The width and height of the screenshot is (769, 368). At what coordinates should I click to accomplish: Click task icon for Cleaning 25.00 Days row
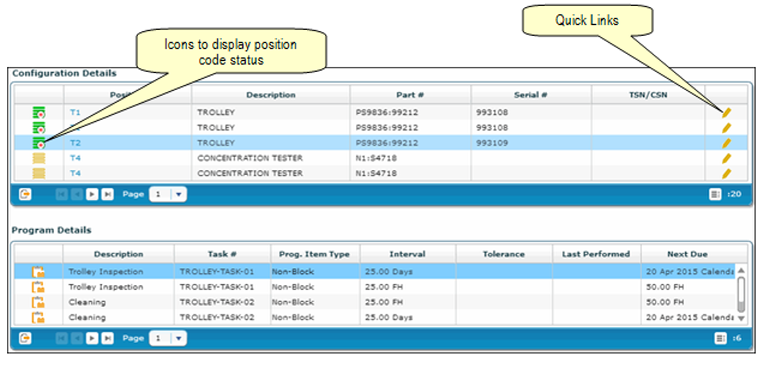coord(38,317)
